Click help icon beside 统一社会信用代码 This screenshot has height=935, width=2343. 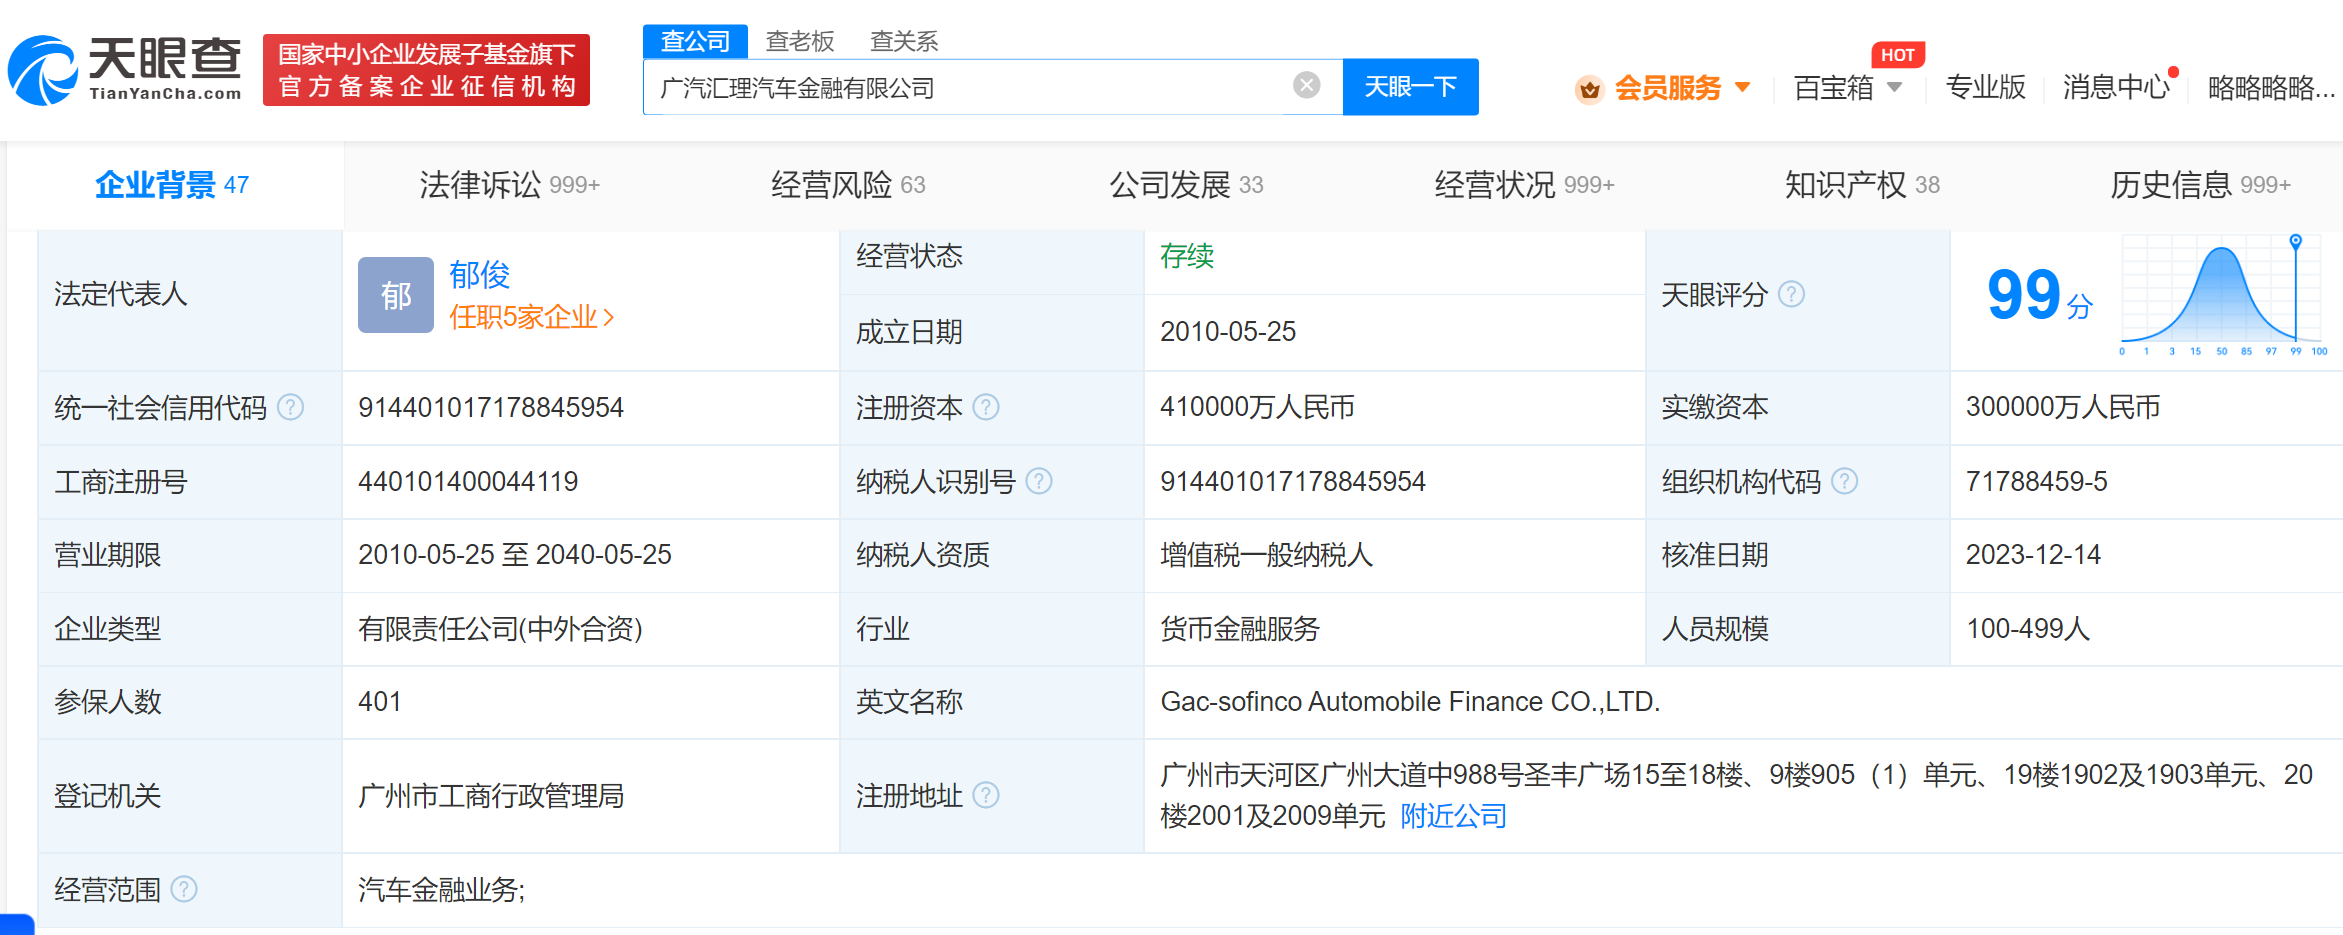(290, 407)
